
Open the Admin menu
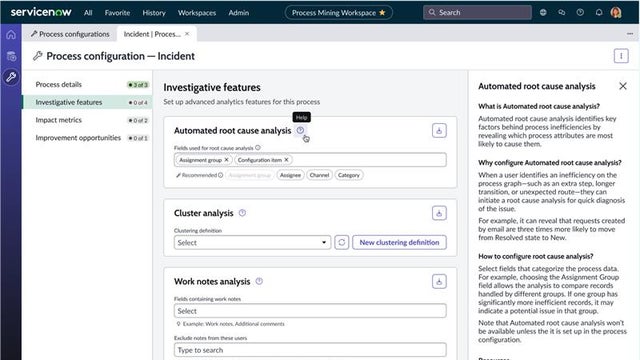(x=239, y=13)
